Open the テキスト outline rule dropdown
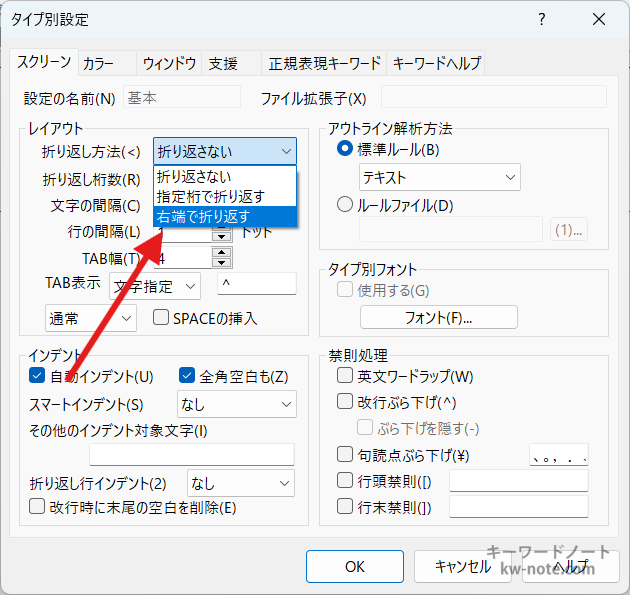The height and width of the screenshot is (595, 630). click(439, 178)
